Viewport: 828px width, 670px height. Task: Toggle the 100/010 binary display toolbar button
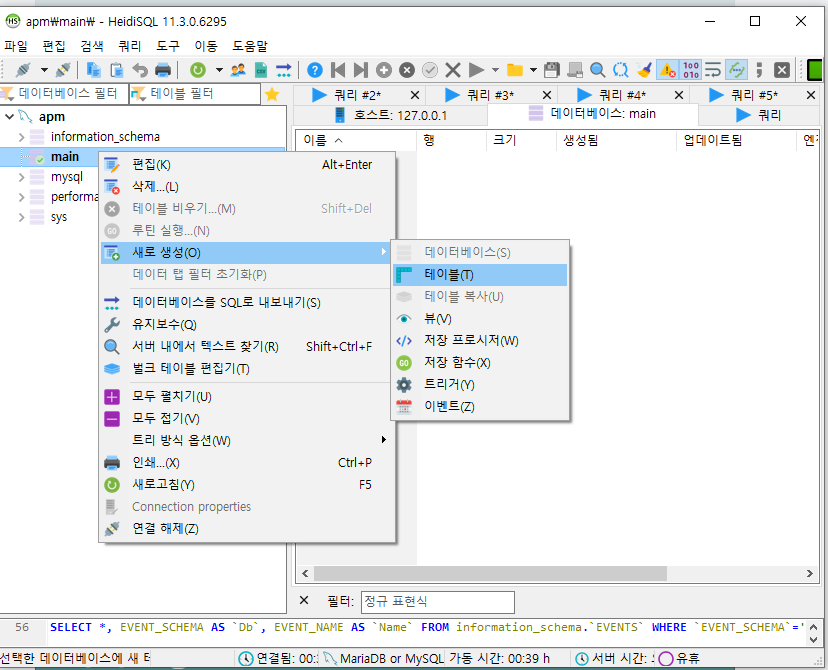coord(691,70)
